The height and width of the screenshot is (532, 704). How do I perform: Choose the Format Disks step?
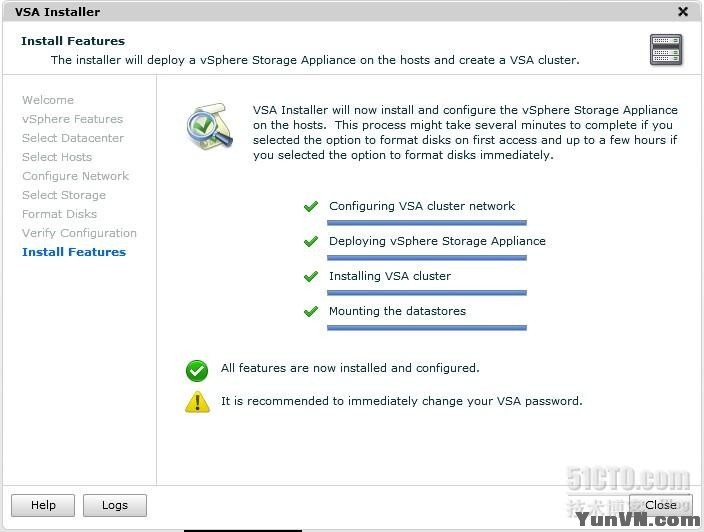[60, 214]
